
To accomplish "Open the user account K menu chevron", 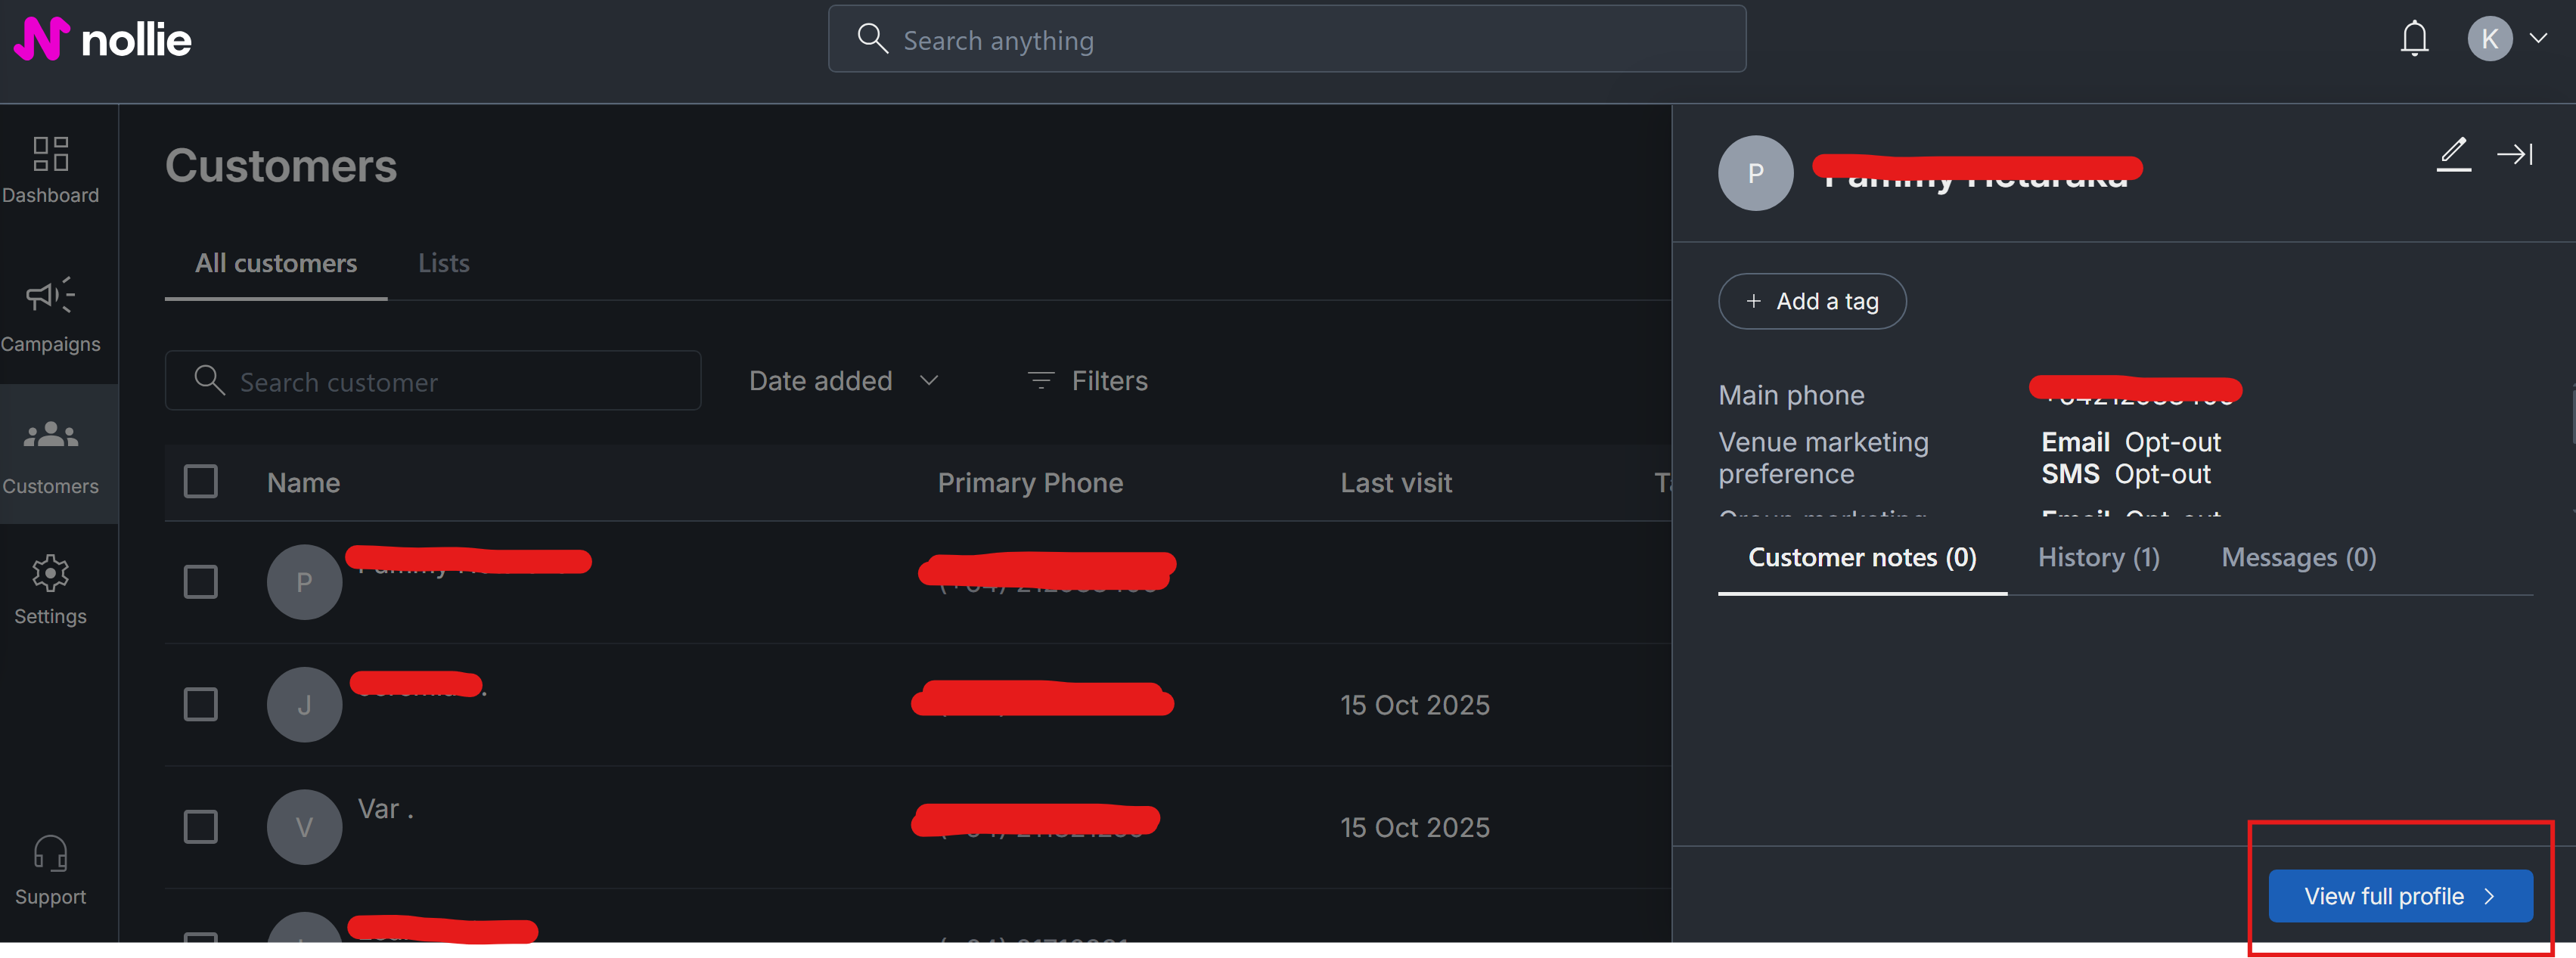I will click(x=2538, y=39).
